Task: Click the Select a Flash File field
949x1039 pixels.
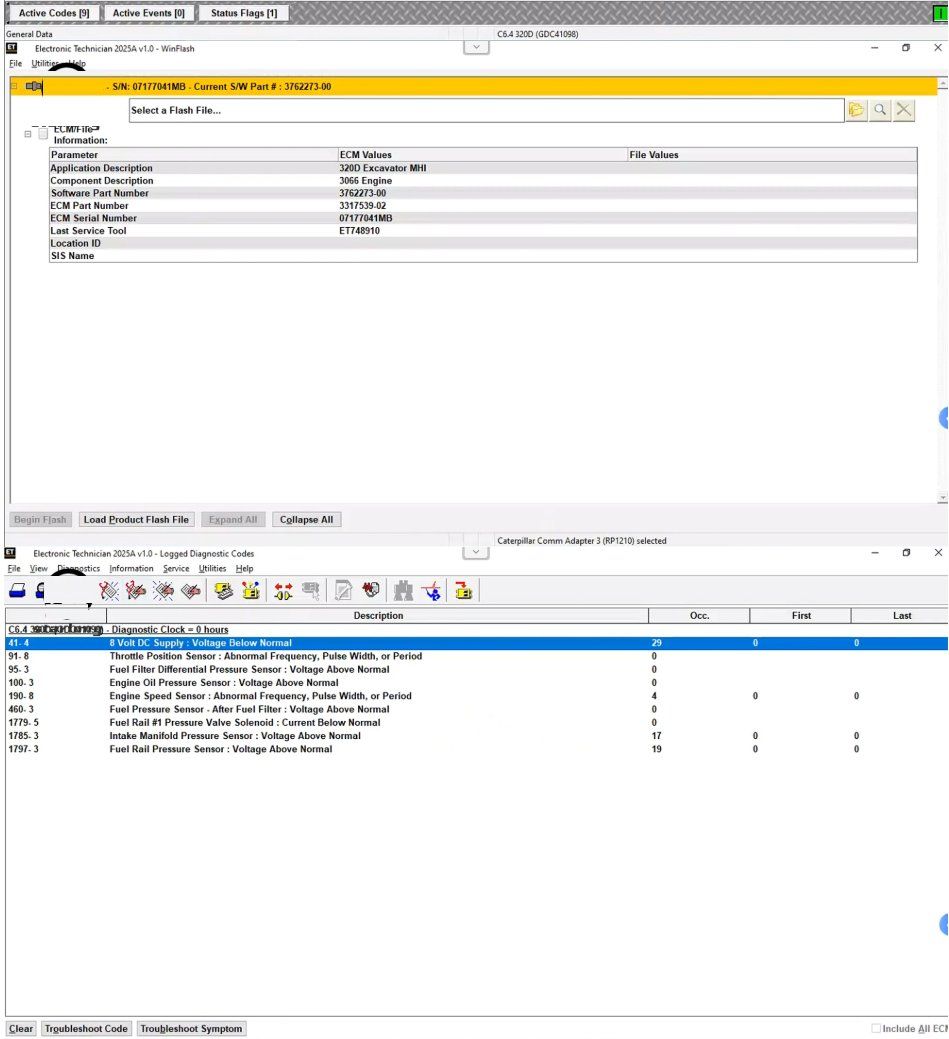Action: pyautogui.click(x=486, y=110)
